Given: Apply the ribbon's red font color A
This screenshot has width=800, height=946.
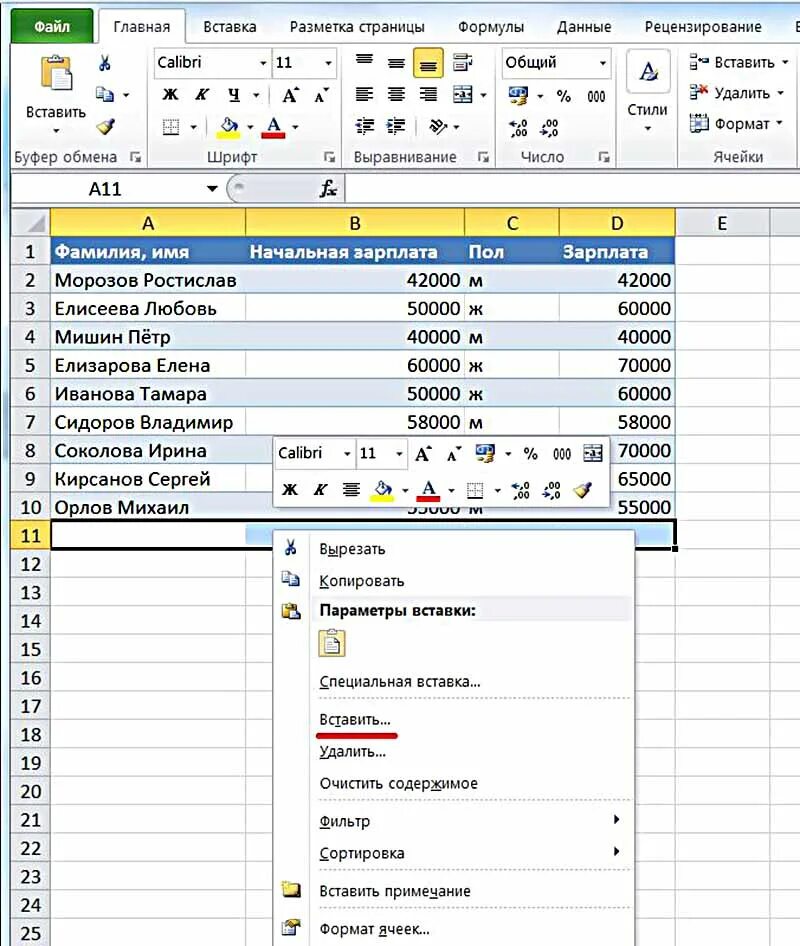Looking at the screenshot, I should pos(273,127).
